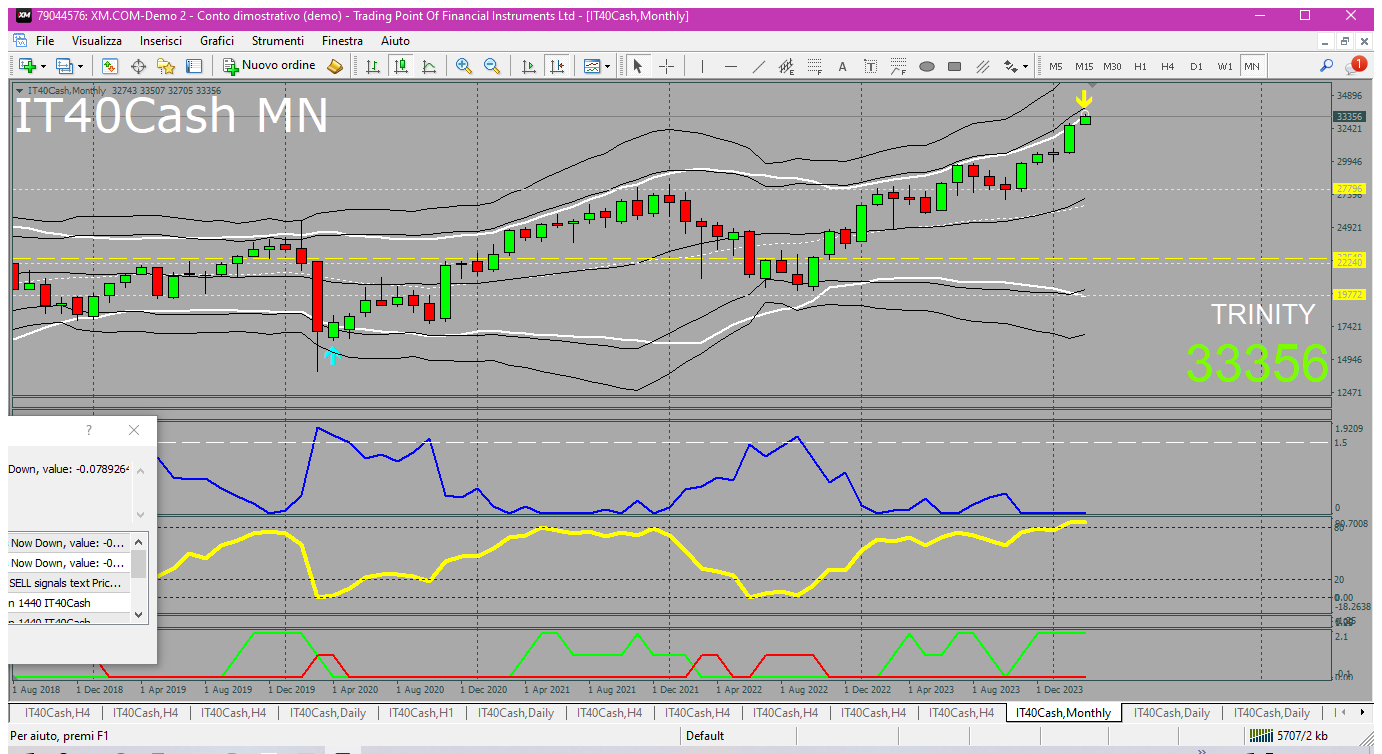Select the Text Label tool

point(870,66)
